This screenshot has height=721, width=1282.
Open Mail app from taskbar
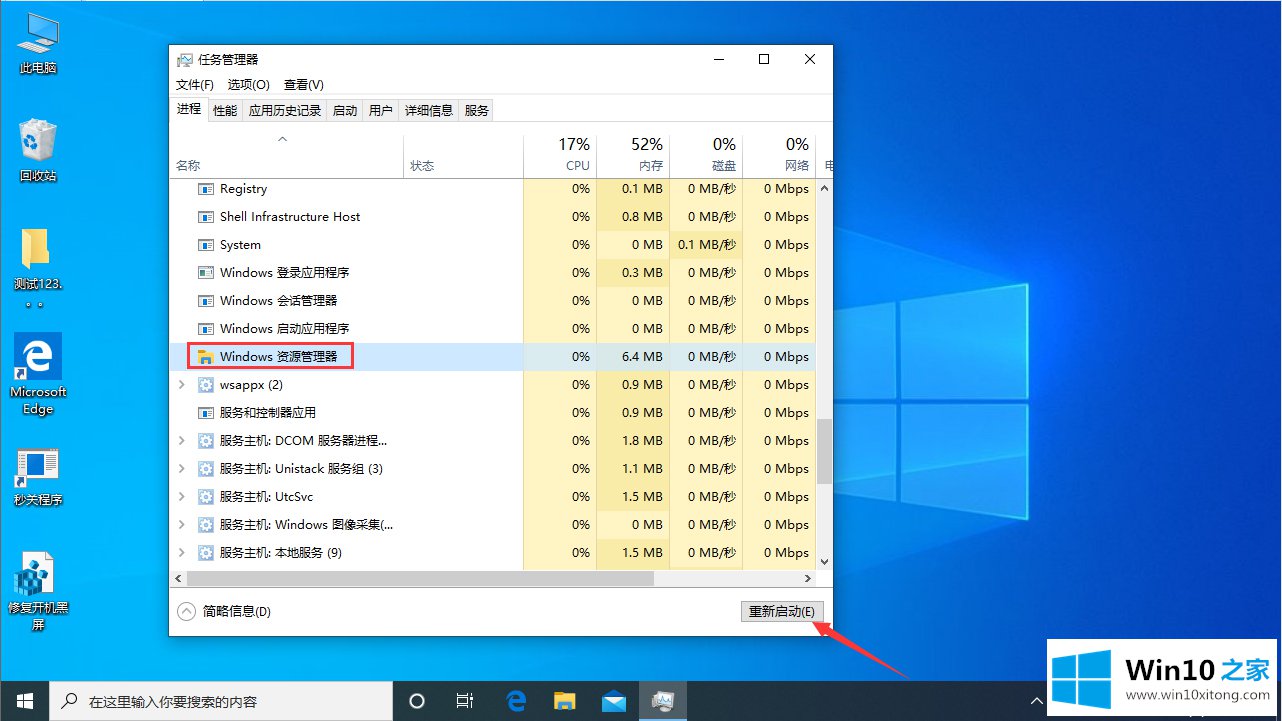click(x=614, y=701)
